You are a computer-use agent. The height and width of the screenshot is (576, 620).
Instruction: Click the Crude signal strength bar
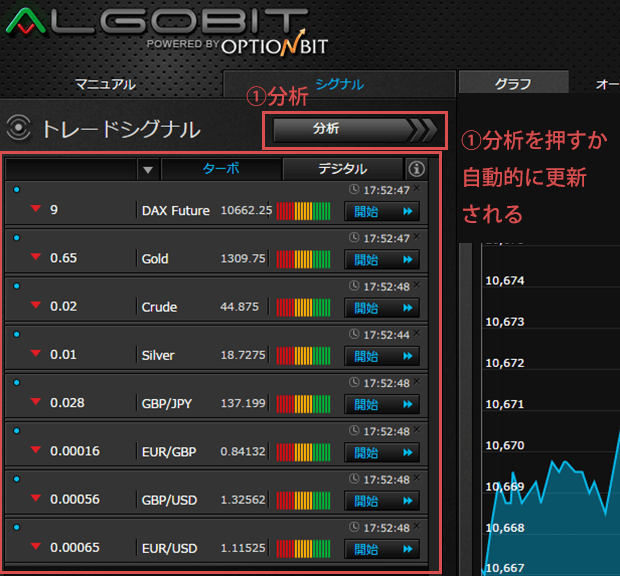tap(303, 308)
